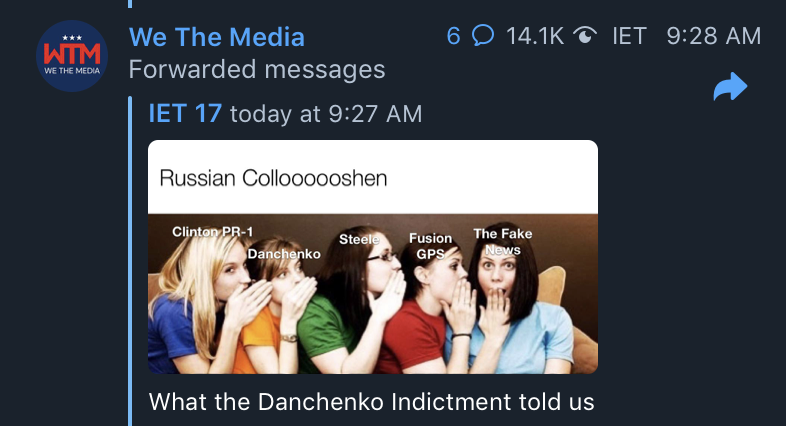786x426 pixels.
Task: Forward post using blue share arrow
Action: [730, 87]
